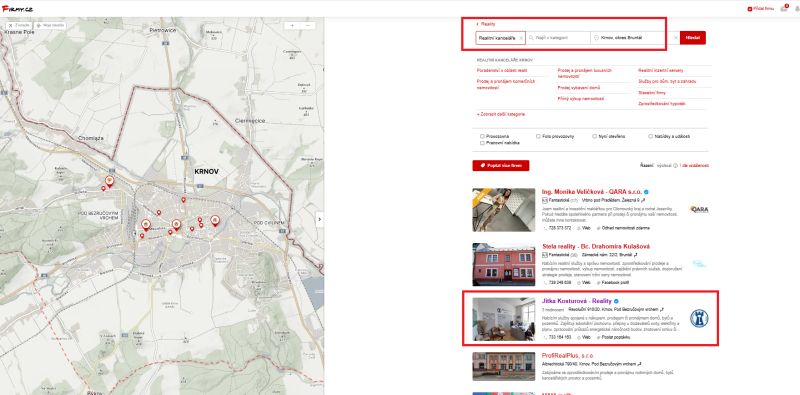Select the large map pin near Chomiąża

109,181
